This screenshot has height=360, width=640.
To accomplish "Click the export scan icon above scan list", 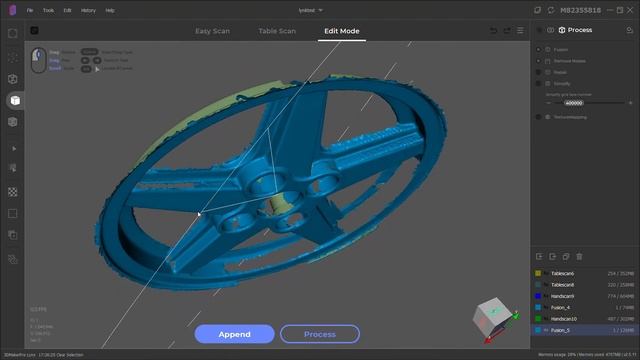I will click(553, 257).
